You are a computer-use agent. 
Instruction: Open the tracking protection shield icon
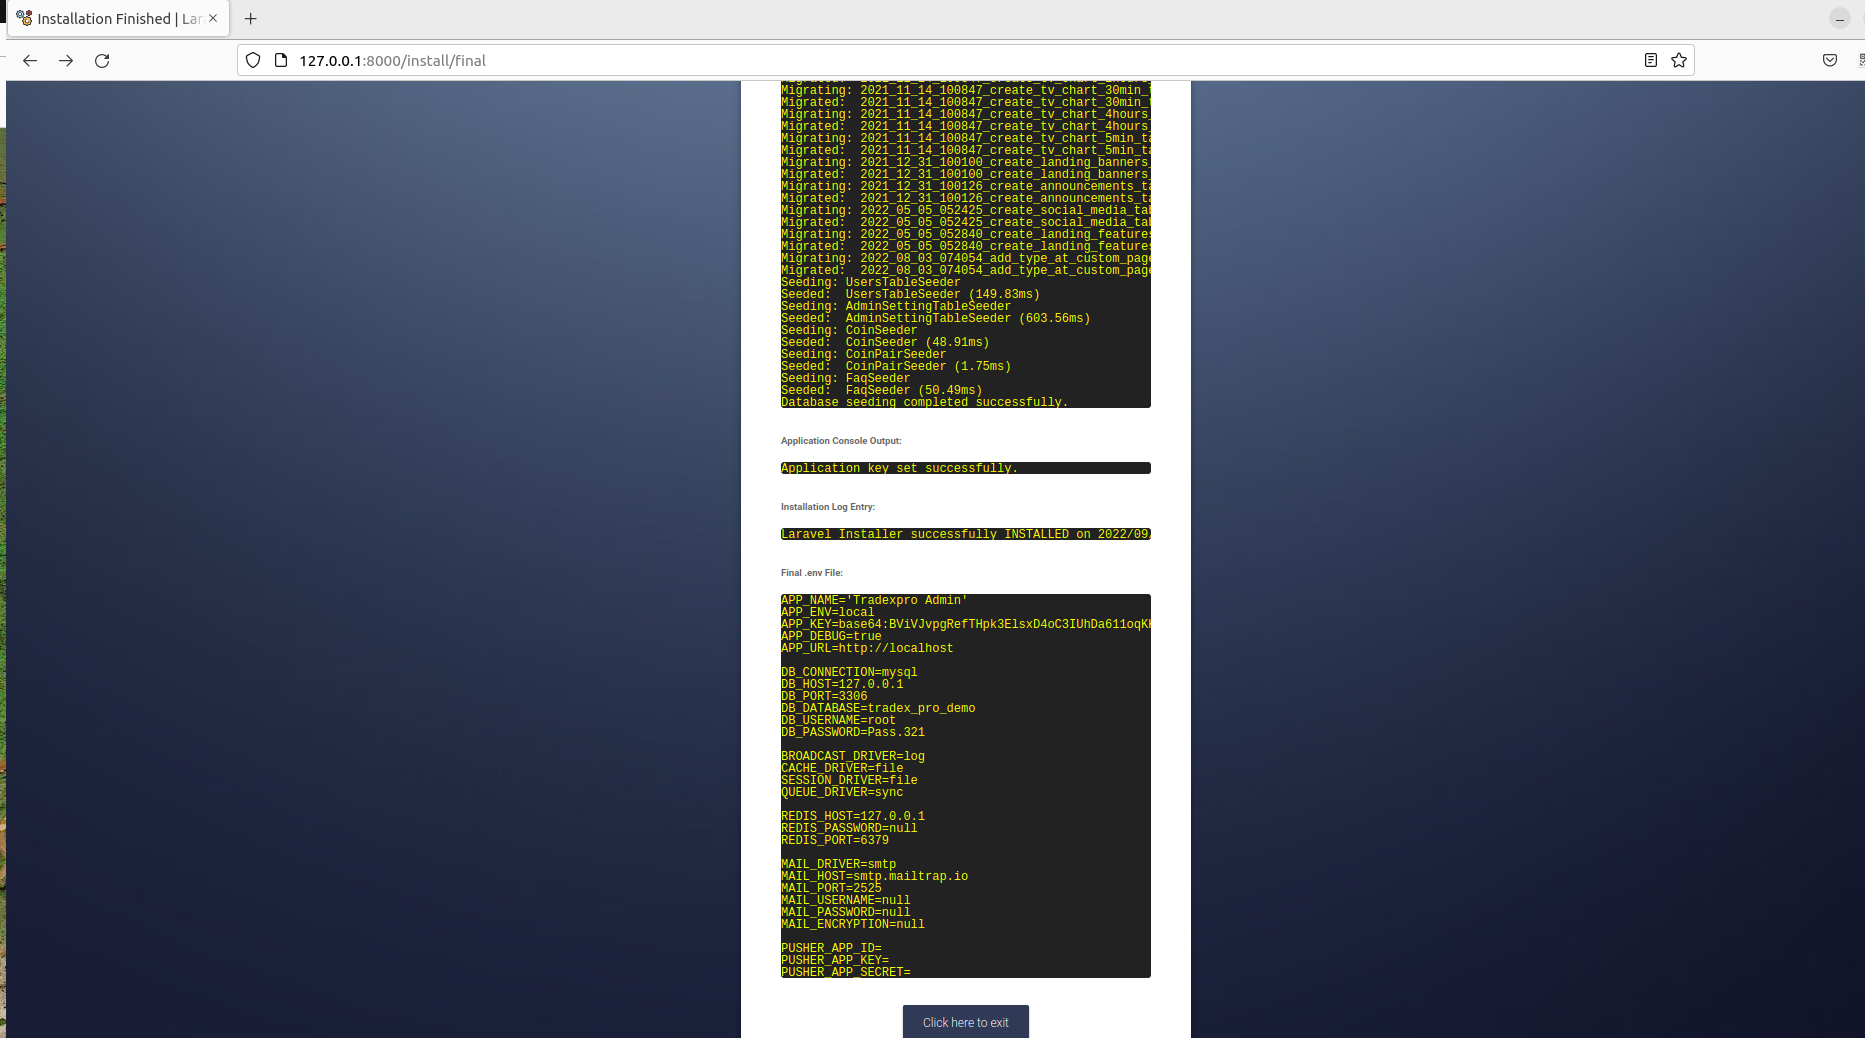tap(253, 61)
